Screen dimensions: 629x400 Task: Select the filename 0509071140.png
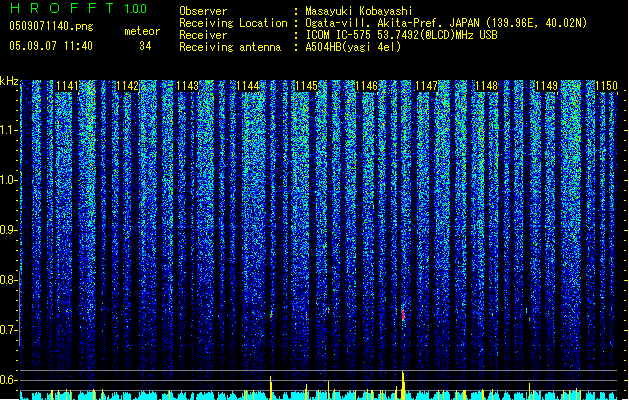(51, 26)
